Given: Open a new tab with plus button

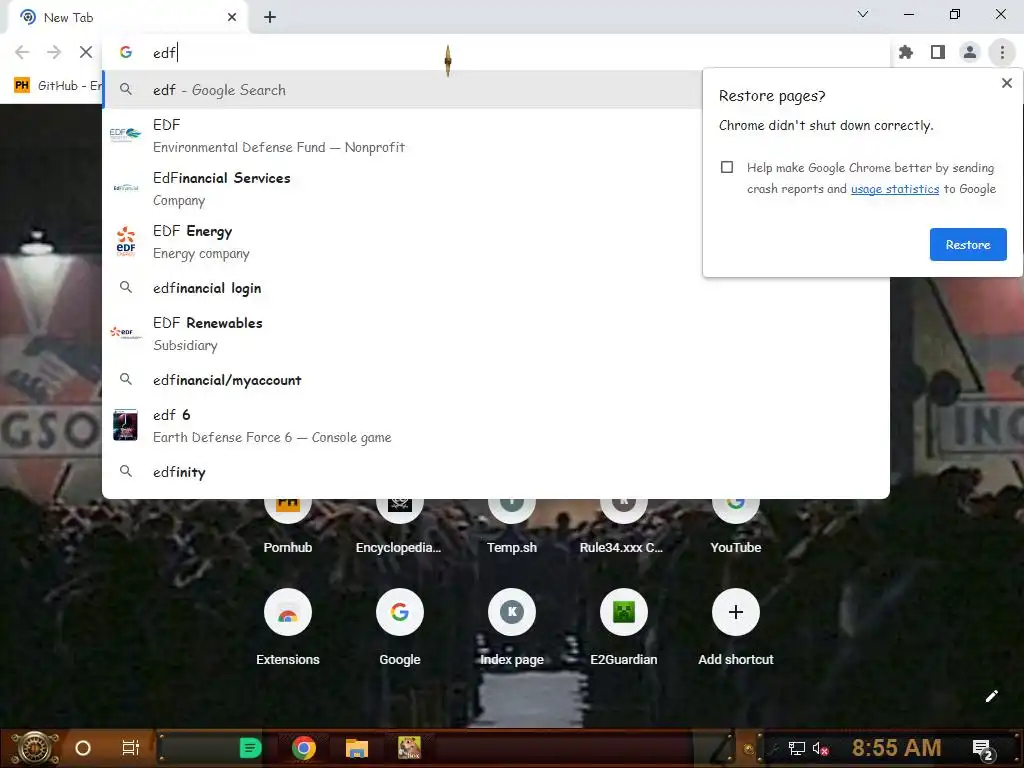Looking at the screenshot, I should (270, 18).
